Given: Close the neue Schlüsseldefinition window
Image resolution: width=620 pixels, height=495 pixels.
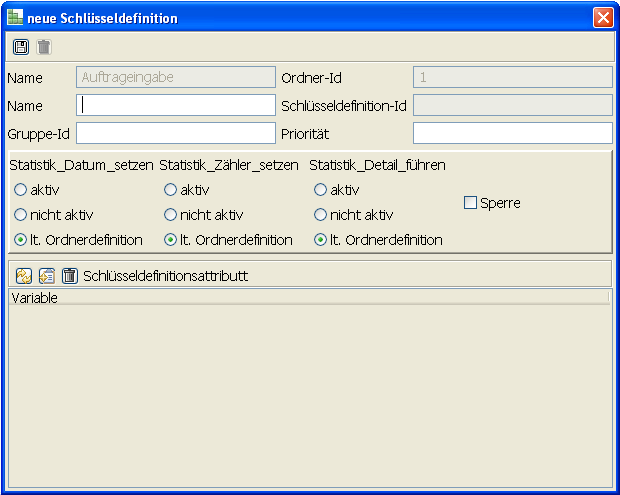Looking at the screenshot, I should click(603, 18).
